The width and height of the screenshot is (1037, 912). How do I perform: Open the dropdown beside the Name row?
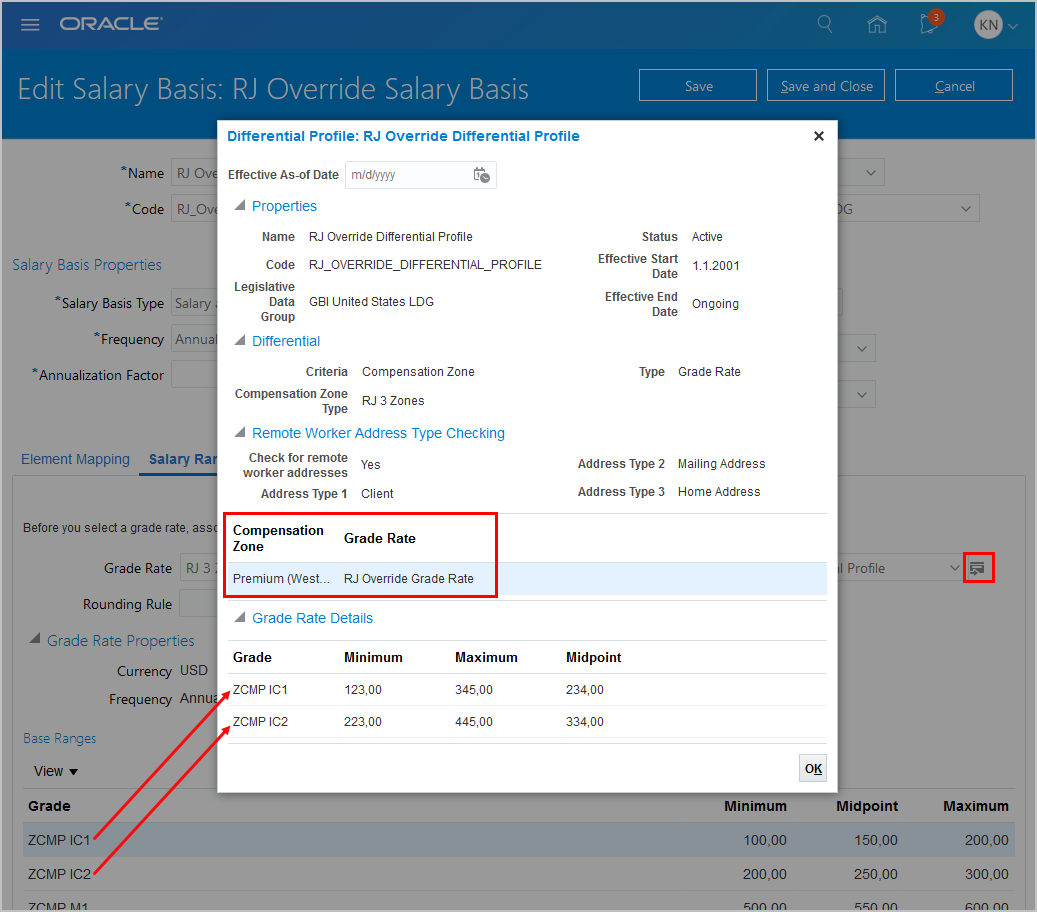871,173
